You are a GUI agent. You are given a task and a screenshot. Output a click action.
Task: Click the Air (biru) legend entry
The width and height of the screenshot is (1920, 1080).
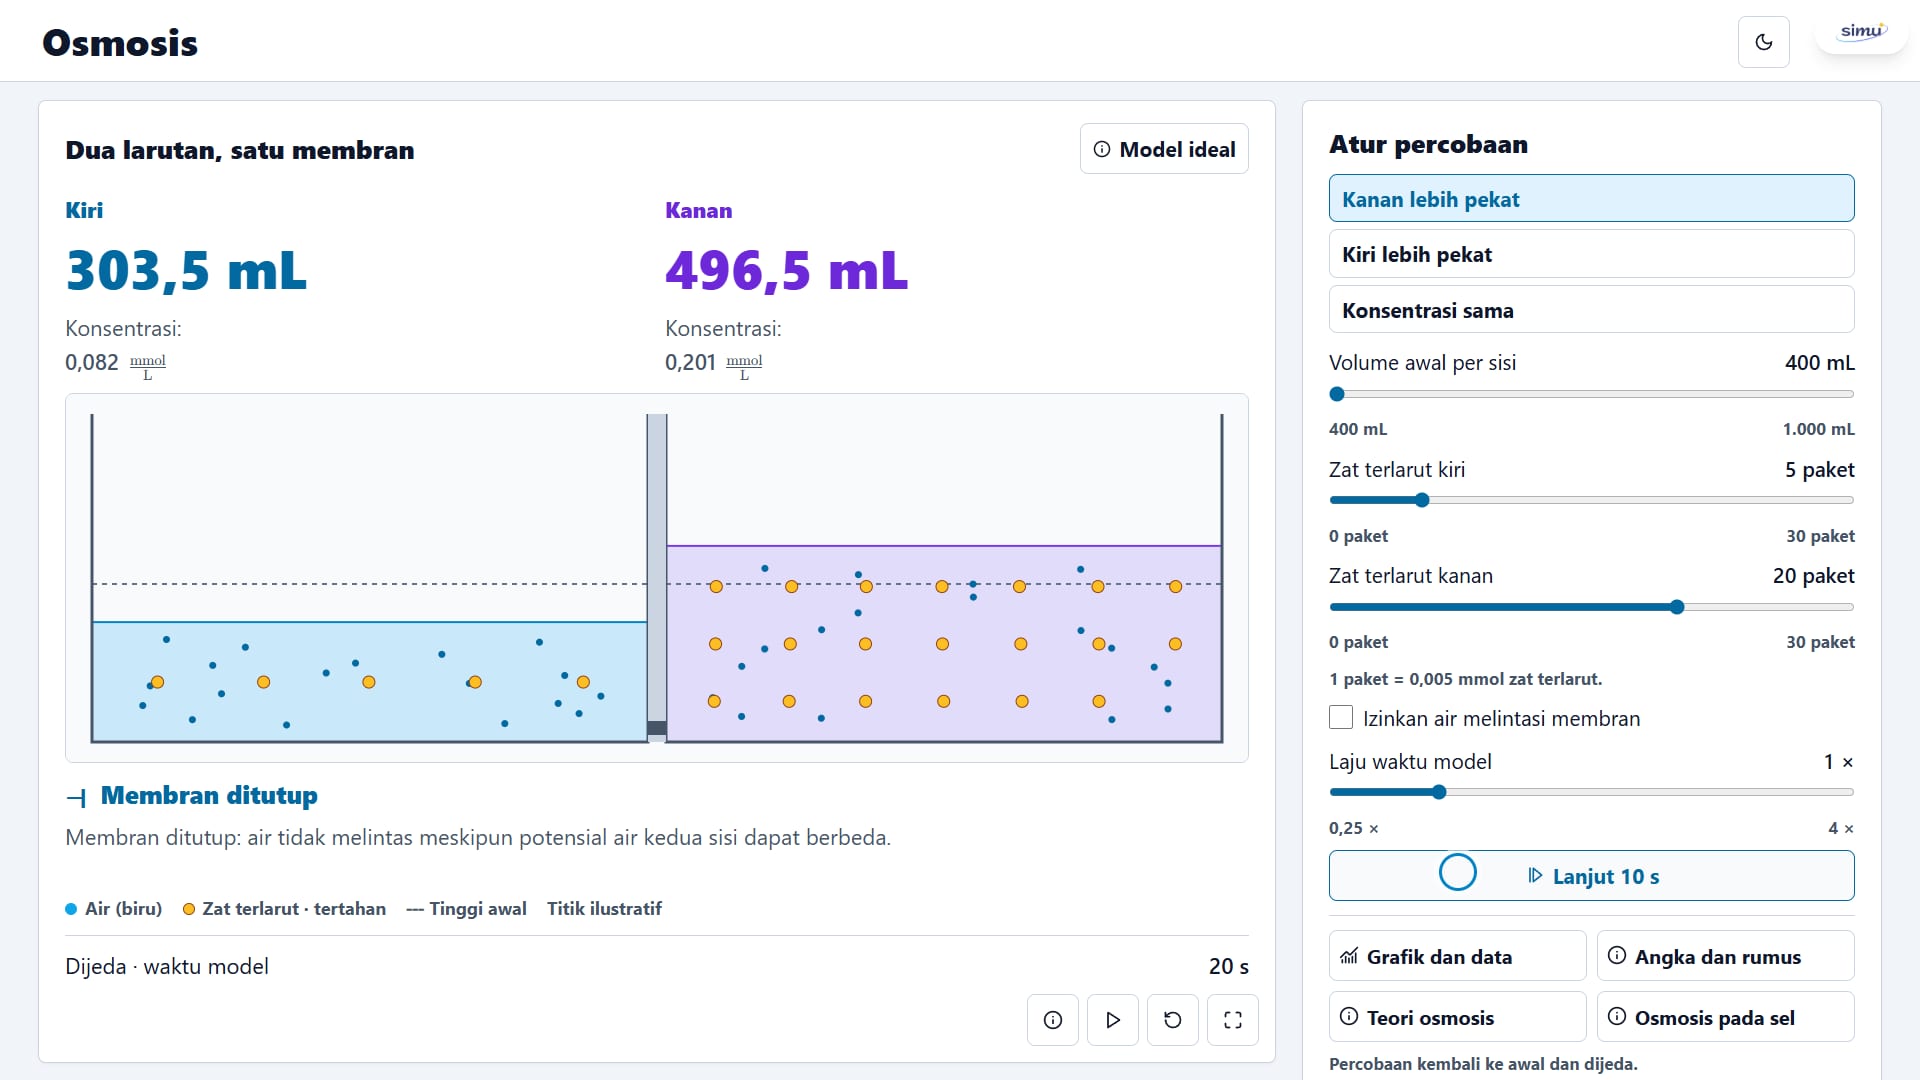[x=114, y=909]
